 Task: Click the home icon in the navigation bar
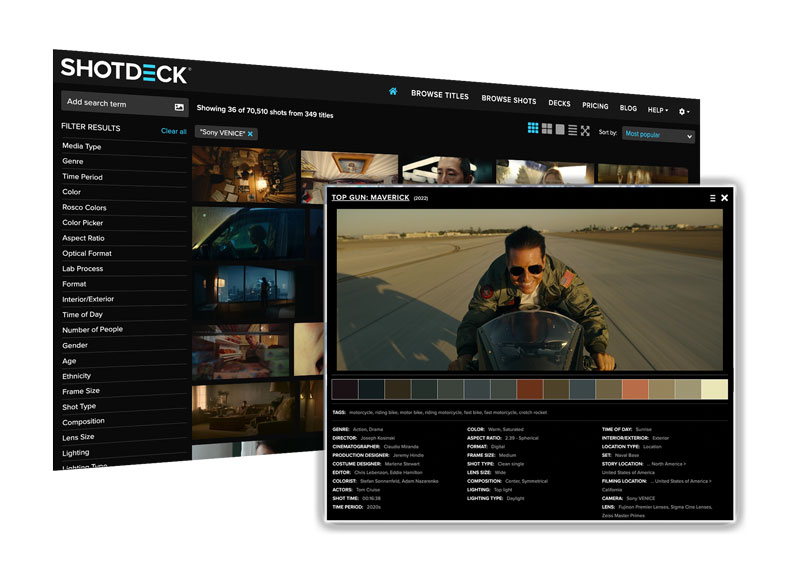392,92
